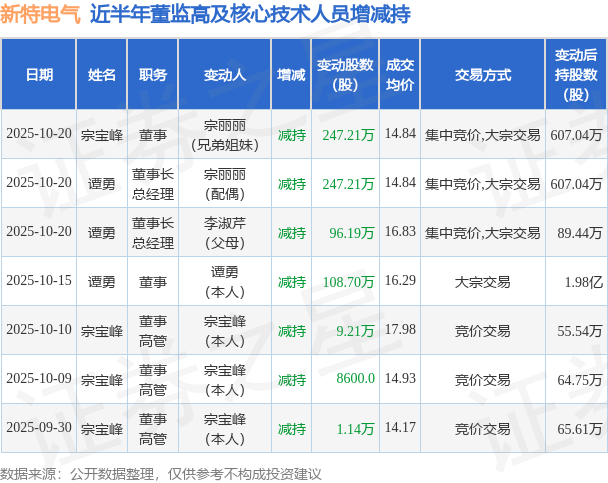Viewport: 608px width, 483px height.
Task: Click the average price 16.83
Action: click(x=400, y=231)
